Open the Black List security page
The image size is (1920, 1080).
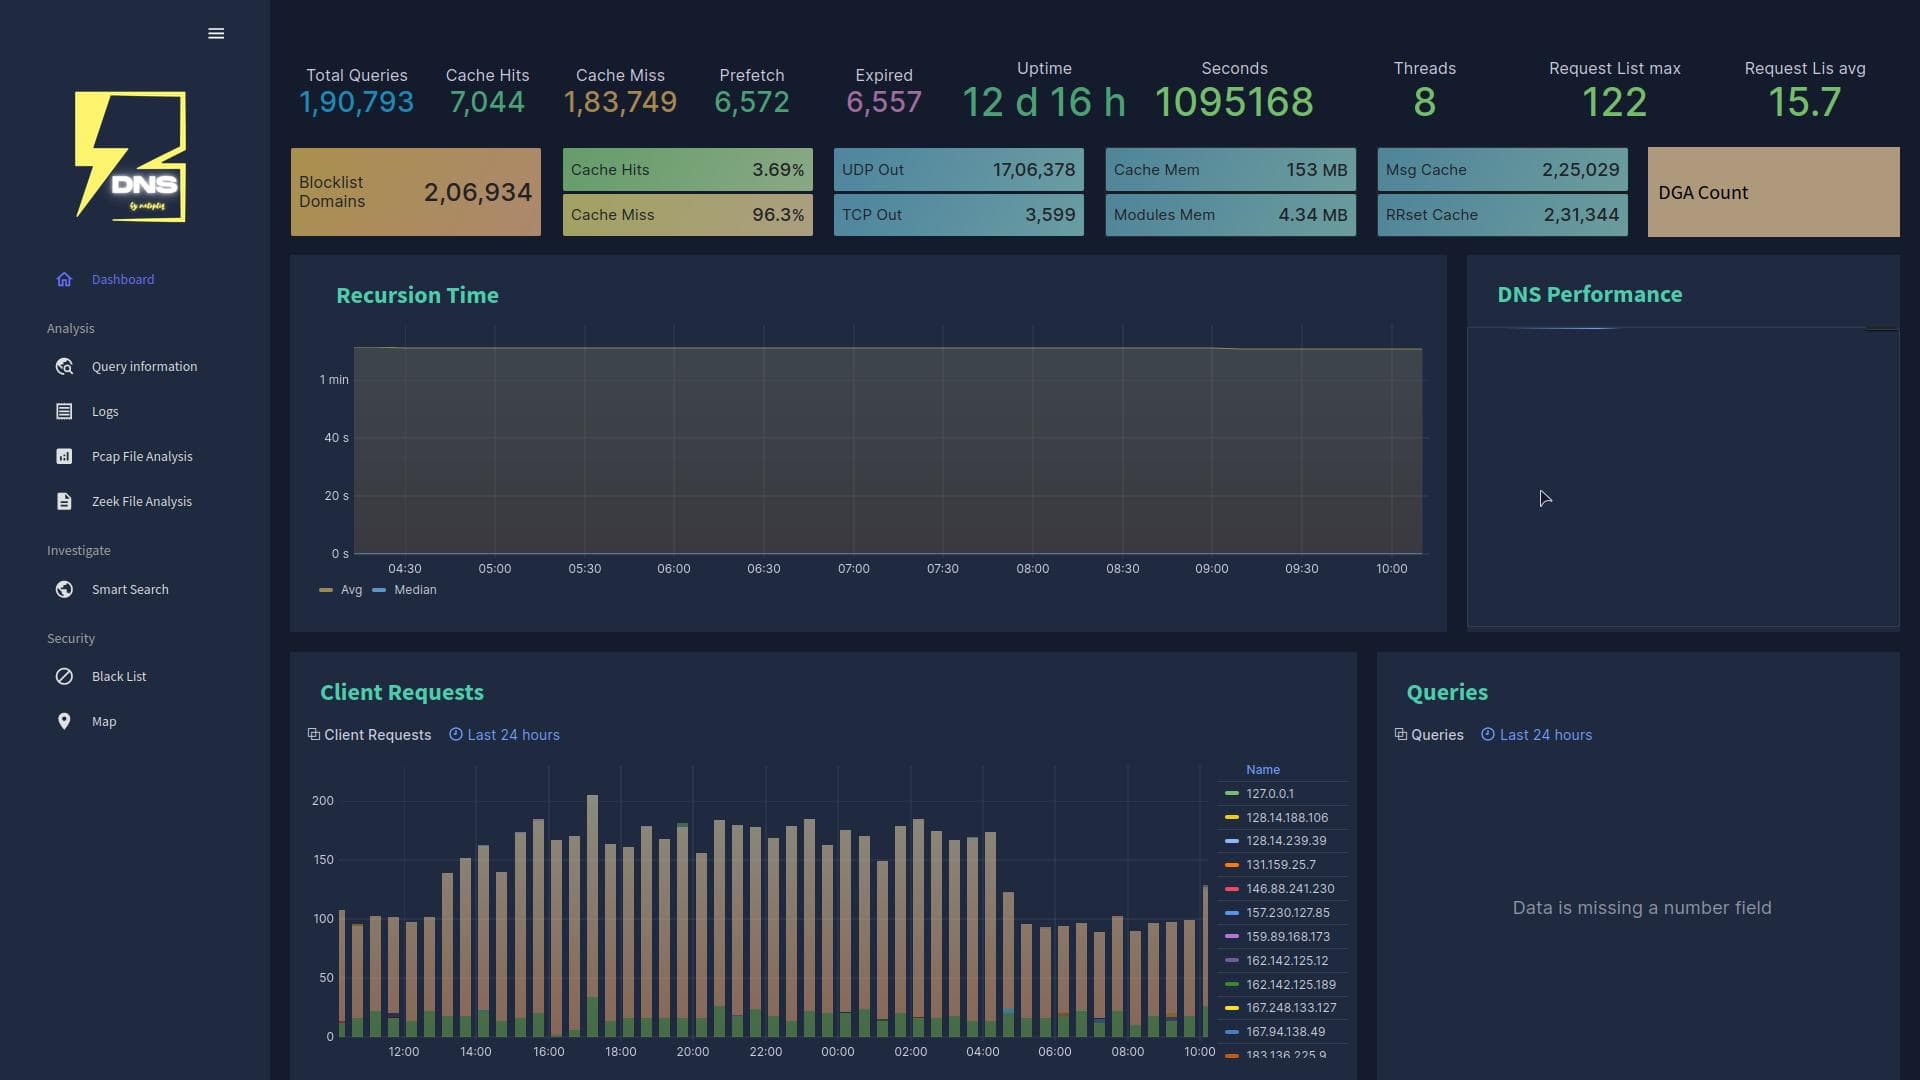[x=118, y=676]
